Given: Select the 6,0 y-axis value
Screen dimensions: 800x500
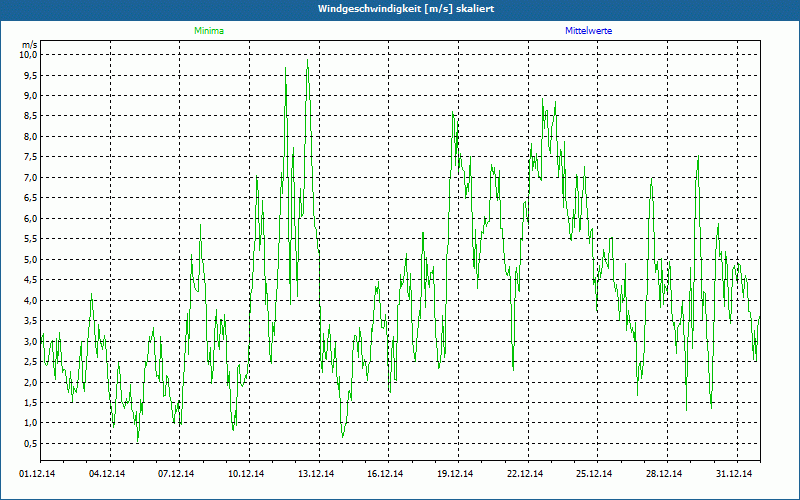Looking at the screenshot, I should [31, 218].
